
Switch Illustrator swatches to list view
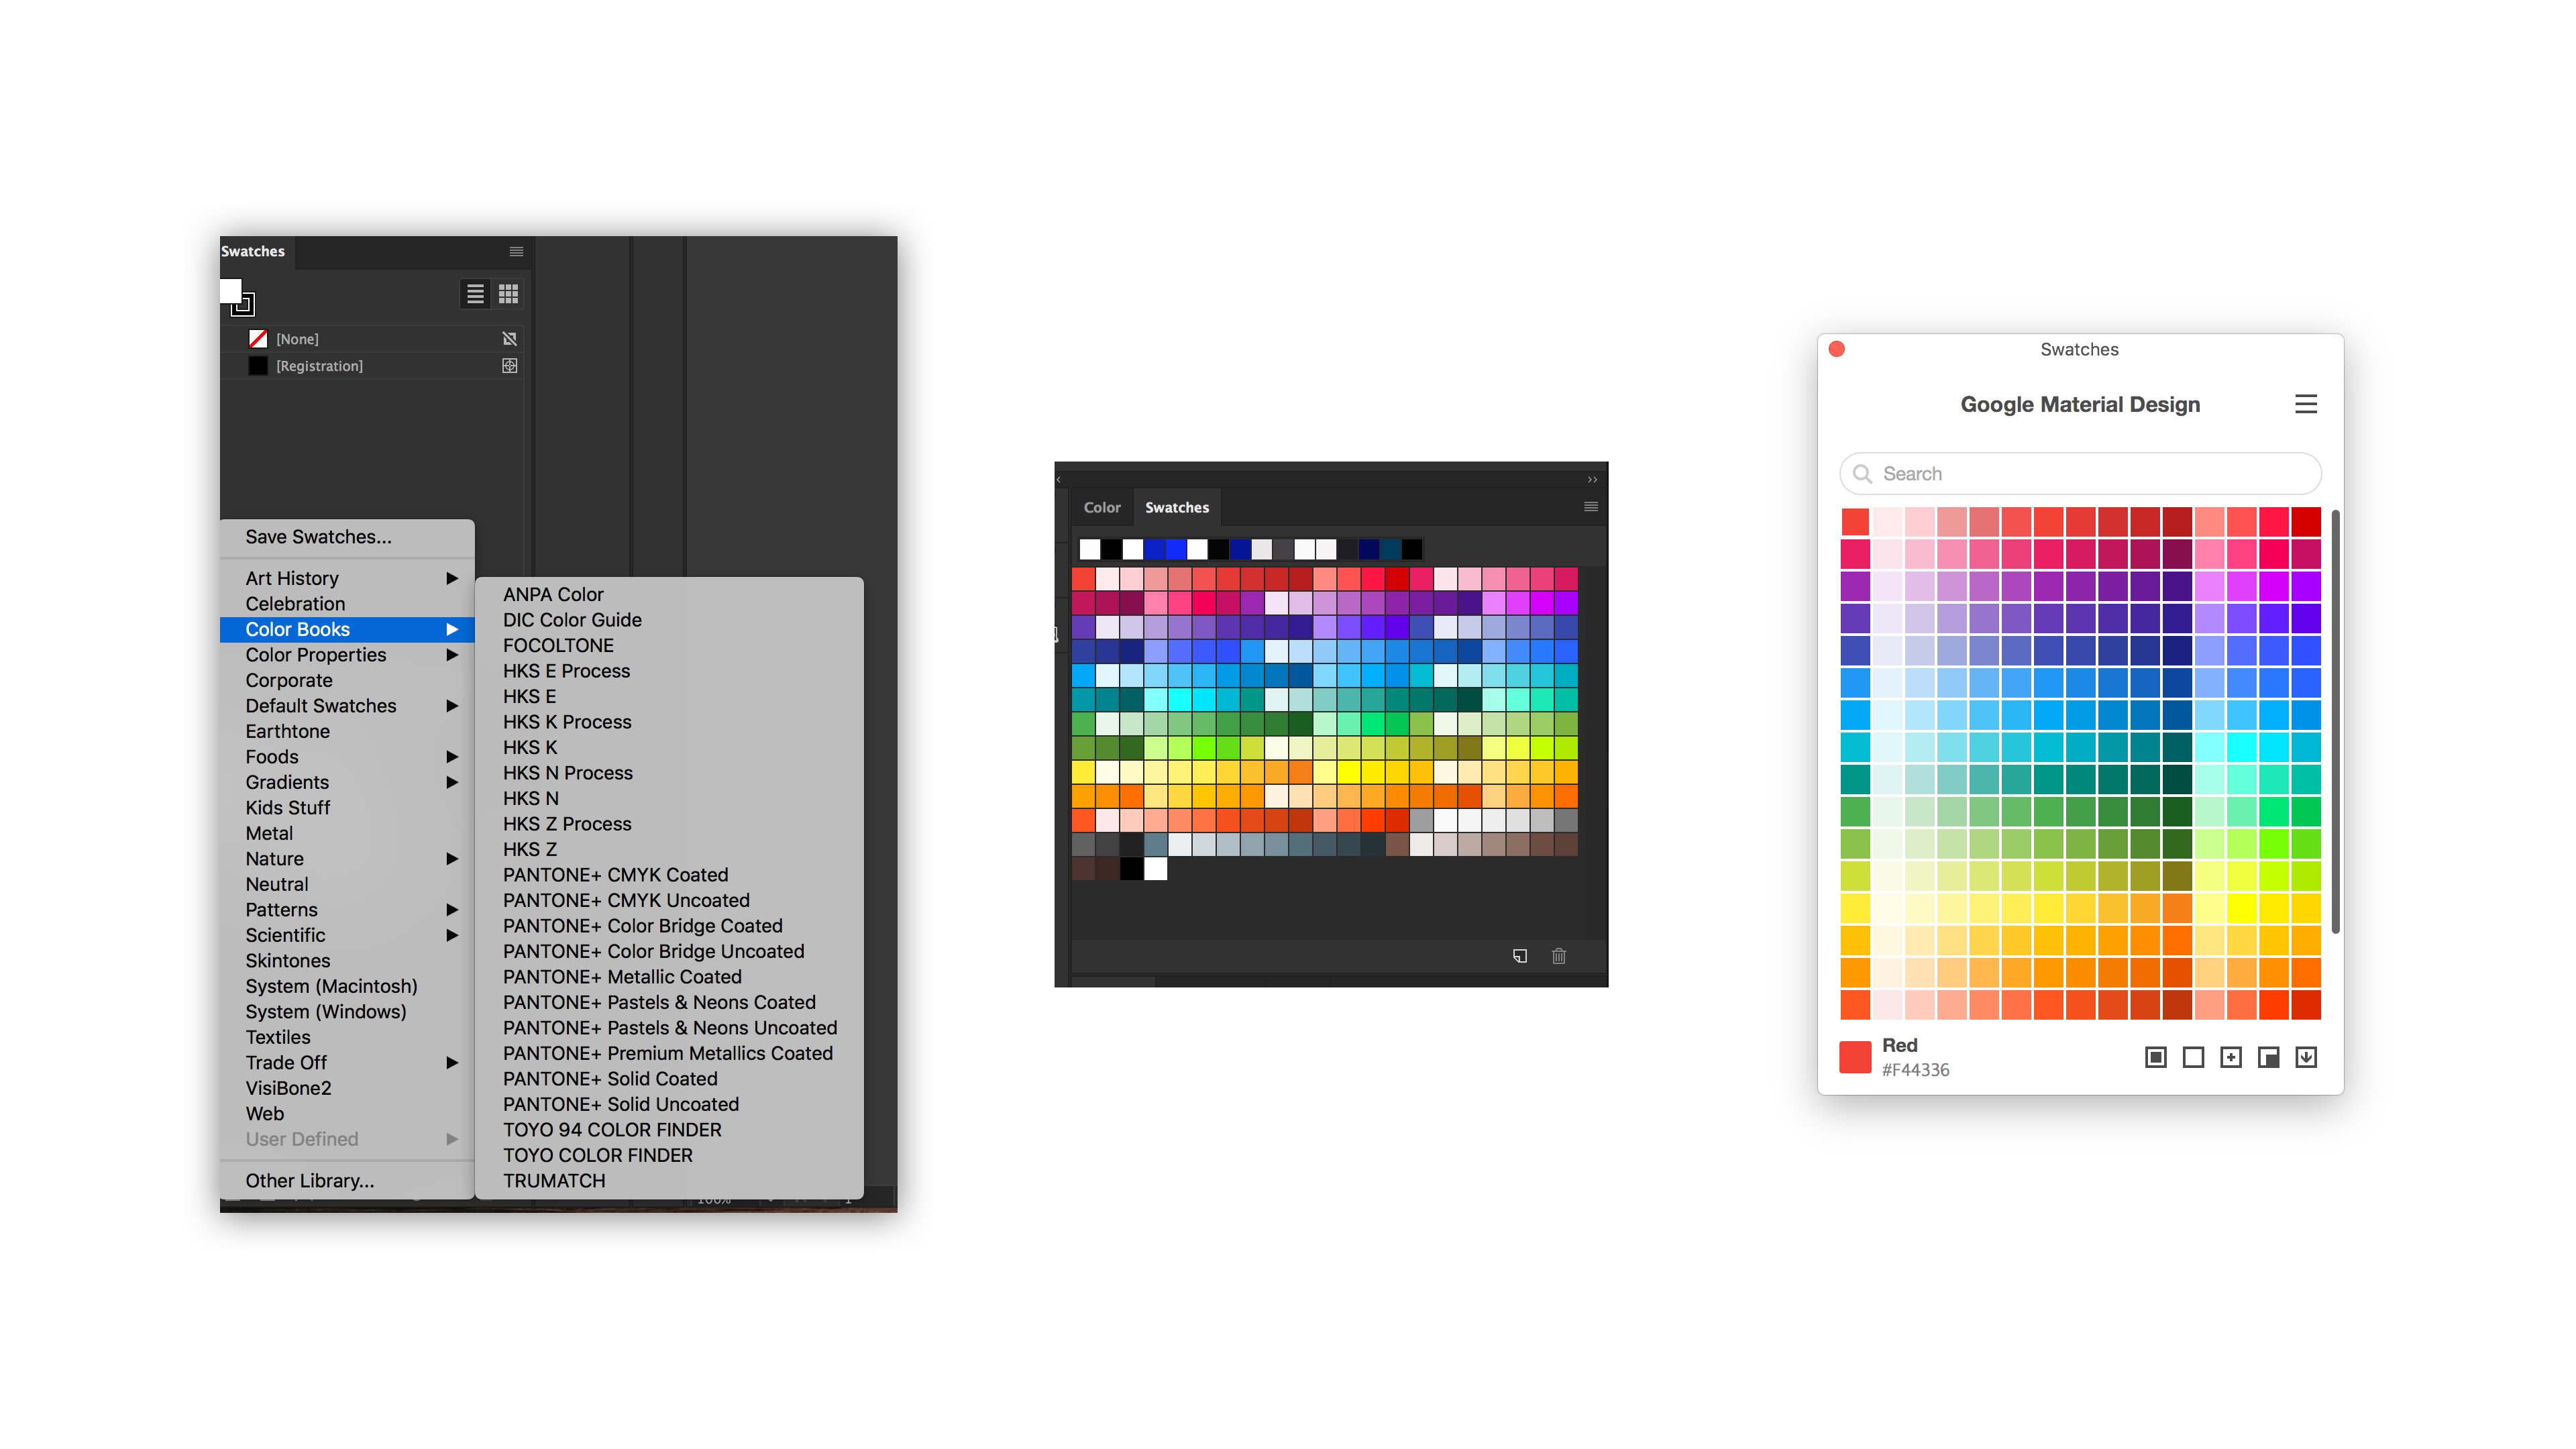pos(475,294)
